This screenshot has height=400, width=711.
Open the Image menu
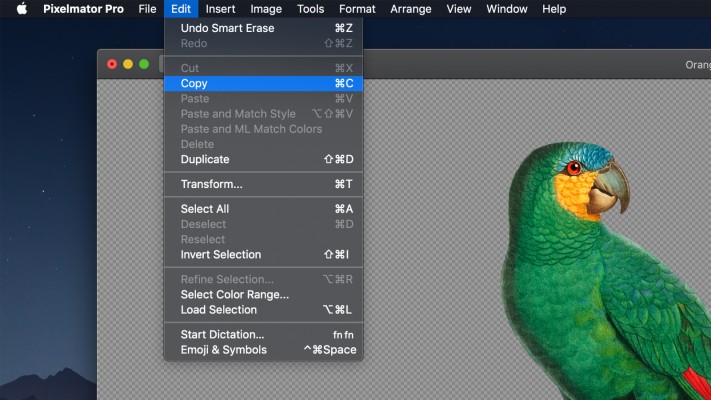point(266,9)
